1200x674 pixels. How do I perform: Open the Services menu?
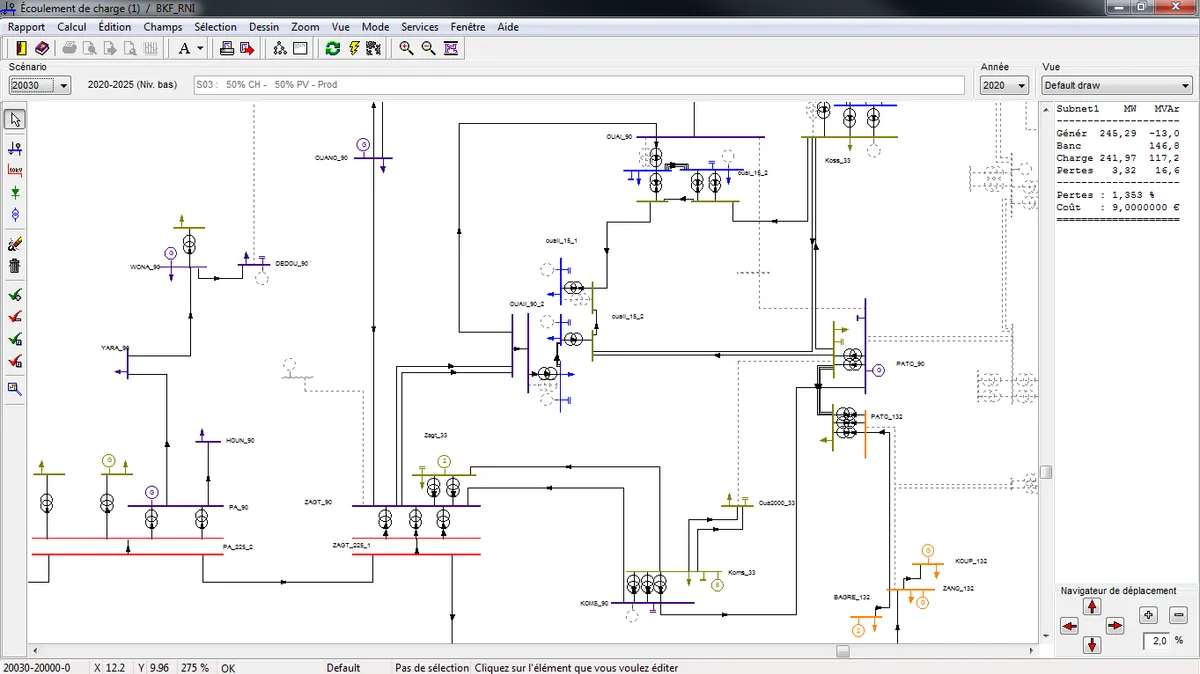click(x=419, y=27)
